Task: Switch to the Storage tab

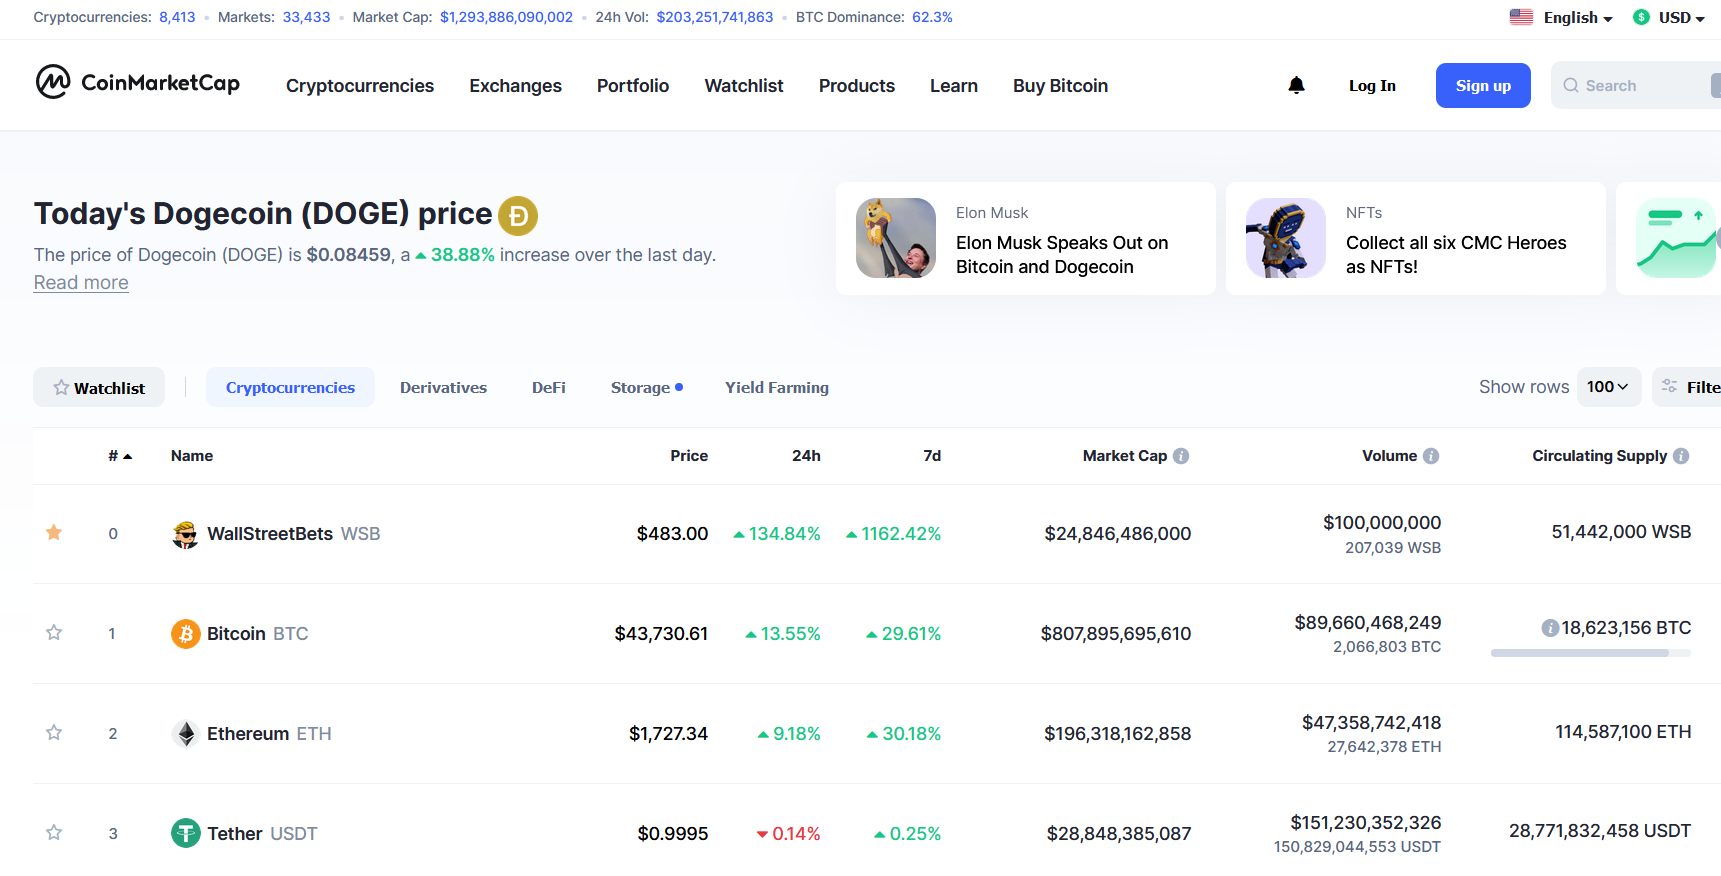Action: 647,387
